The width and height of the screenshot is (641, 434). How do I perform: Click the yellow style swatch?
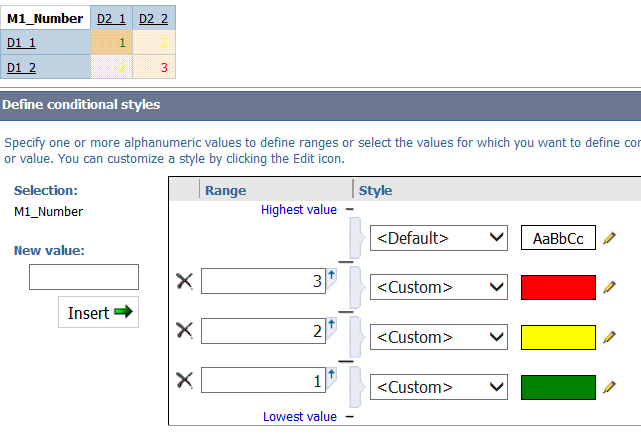558,337
